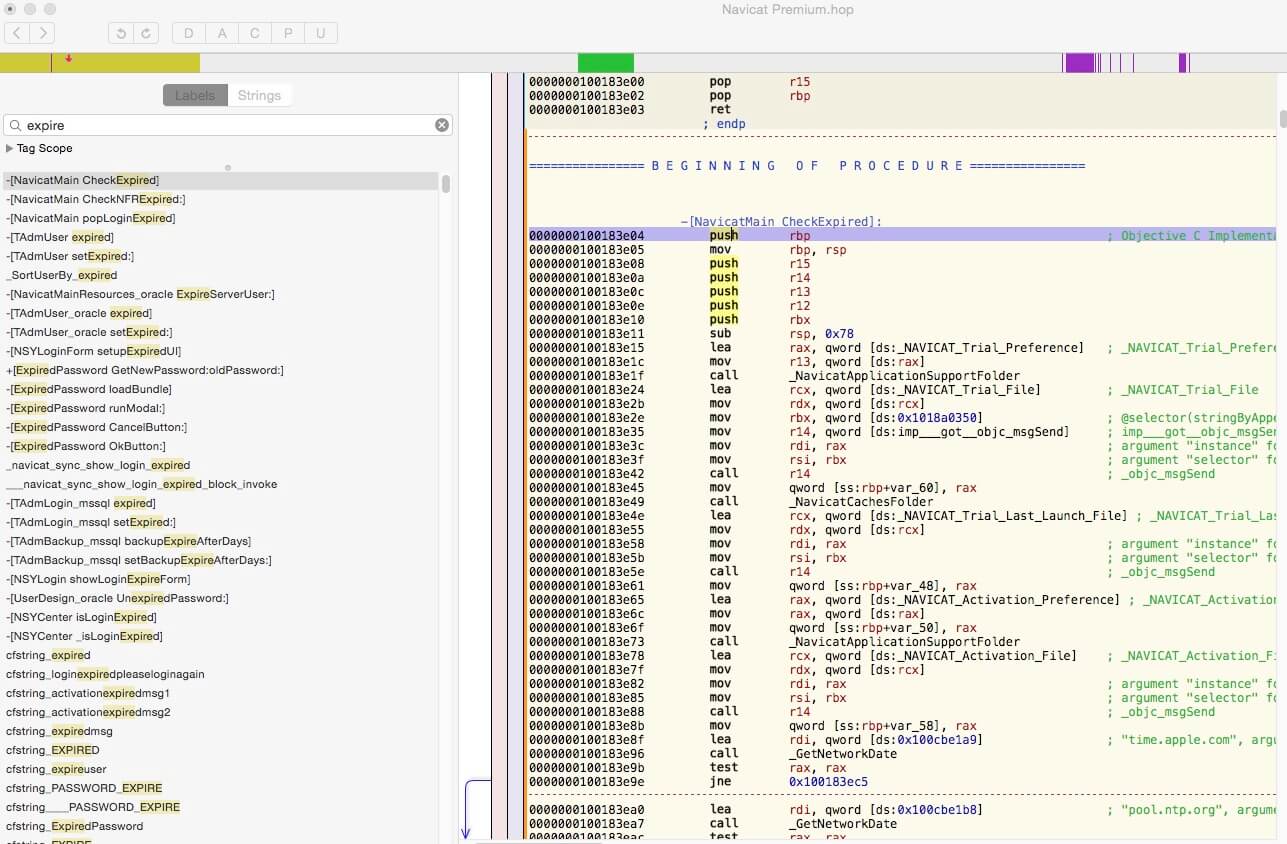Click the expire search input field
Image resolution: width=1287 pixels, height=844 pixels.
click(x=228, y=125)
